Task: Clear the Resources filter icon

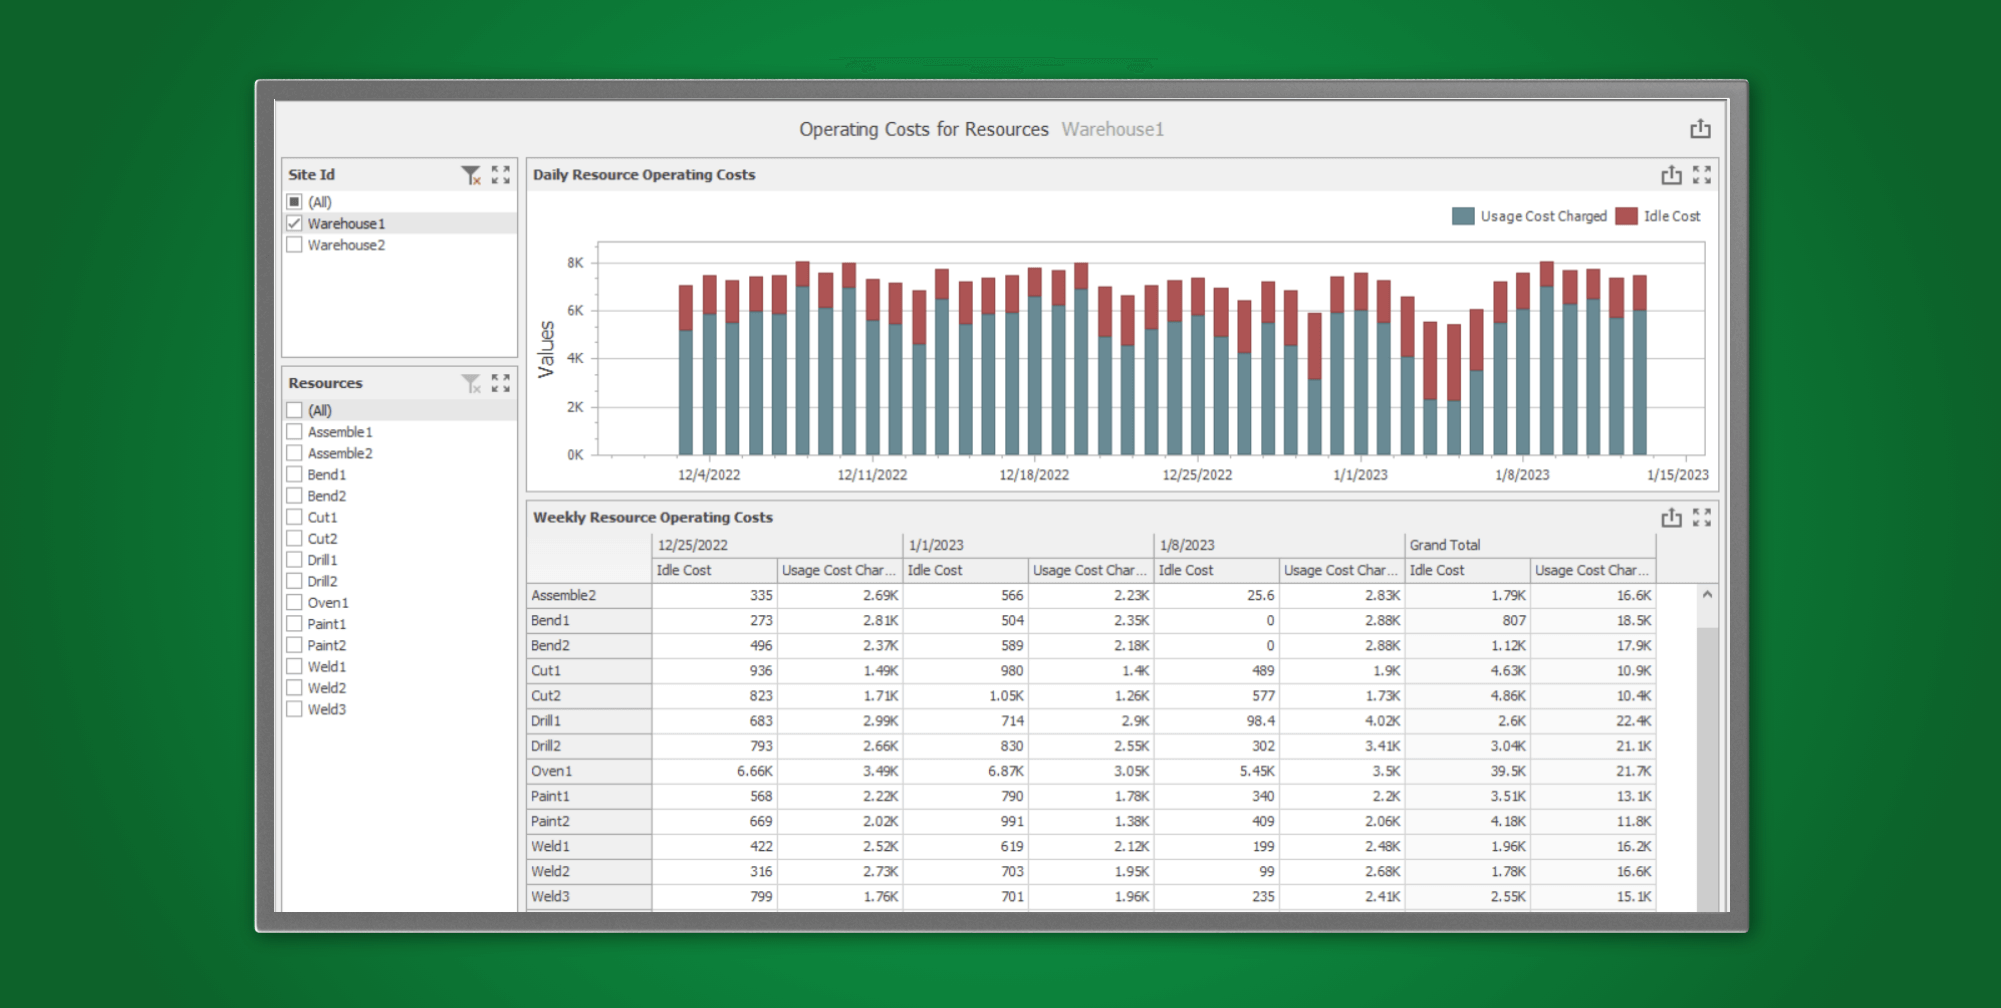Action: click(471, 383)
